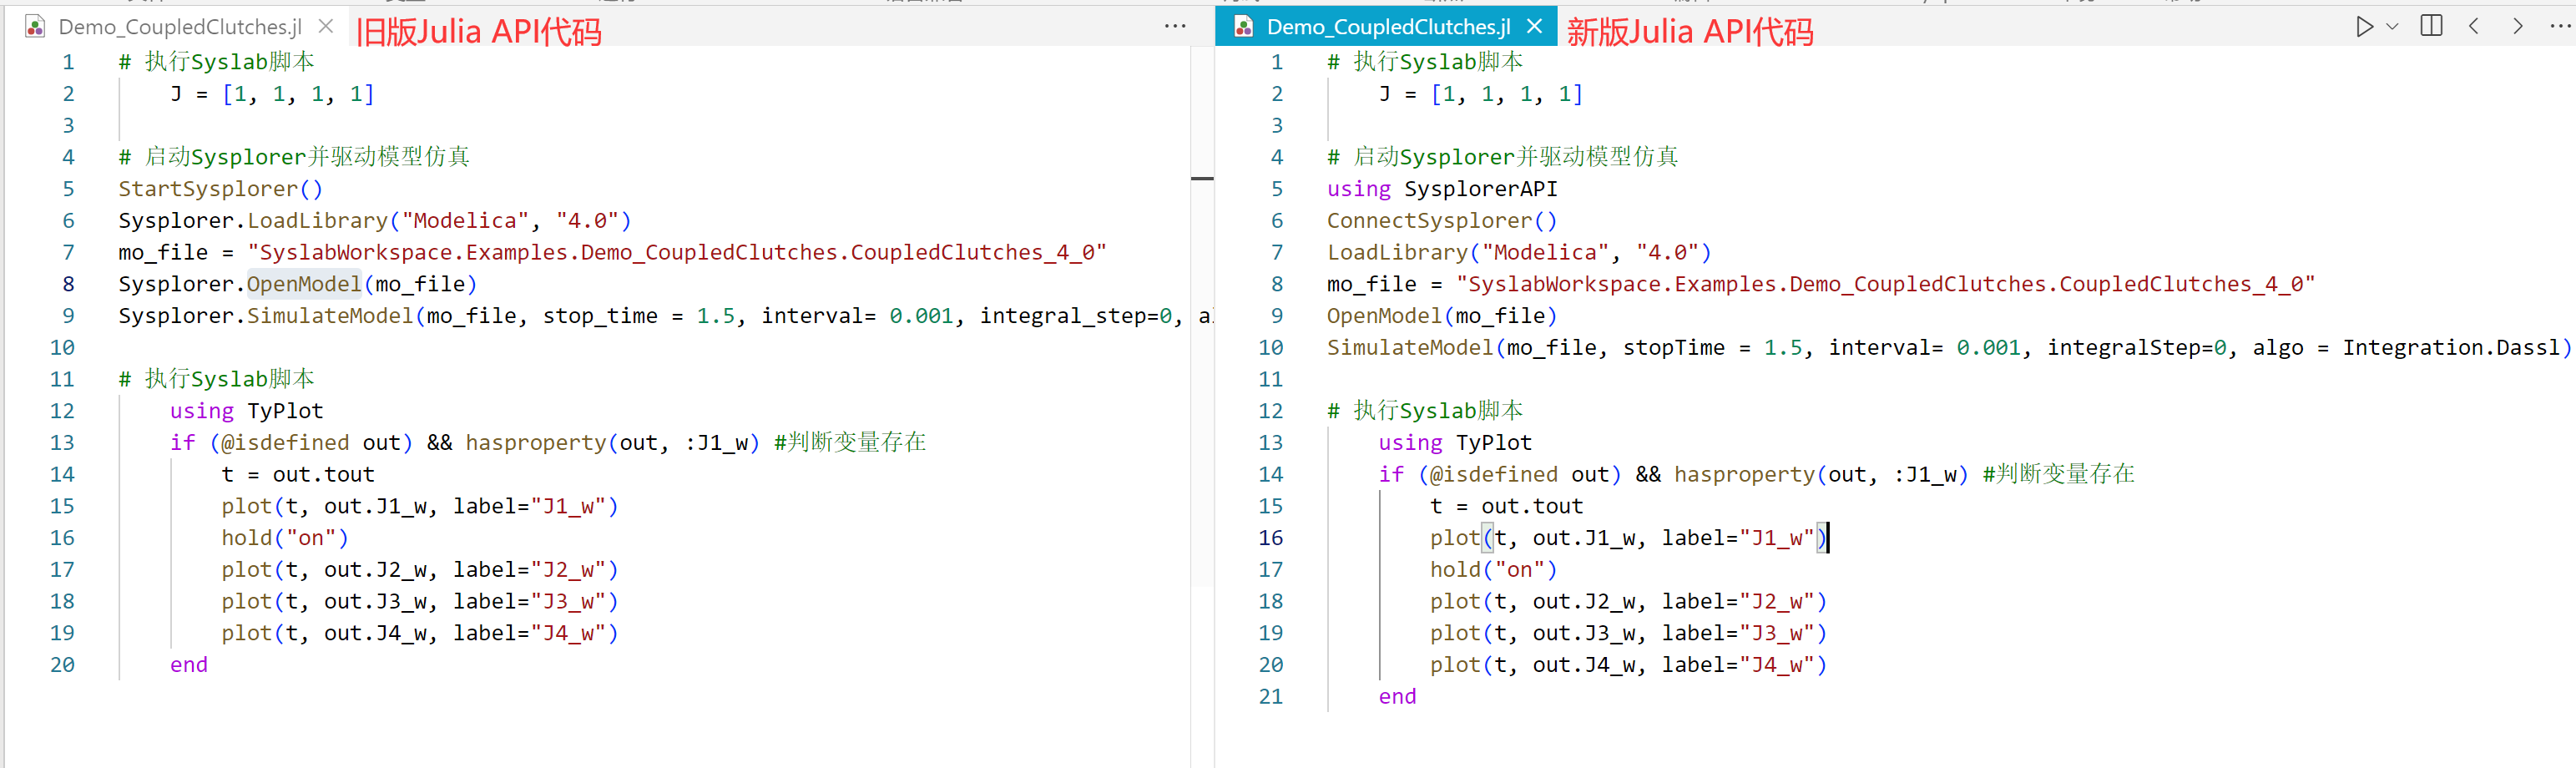
Task: Run the Julia file with the play button
Action: tap(2364, 27)
